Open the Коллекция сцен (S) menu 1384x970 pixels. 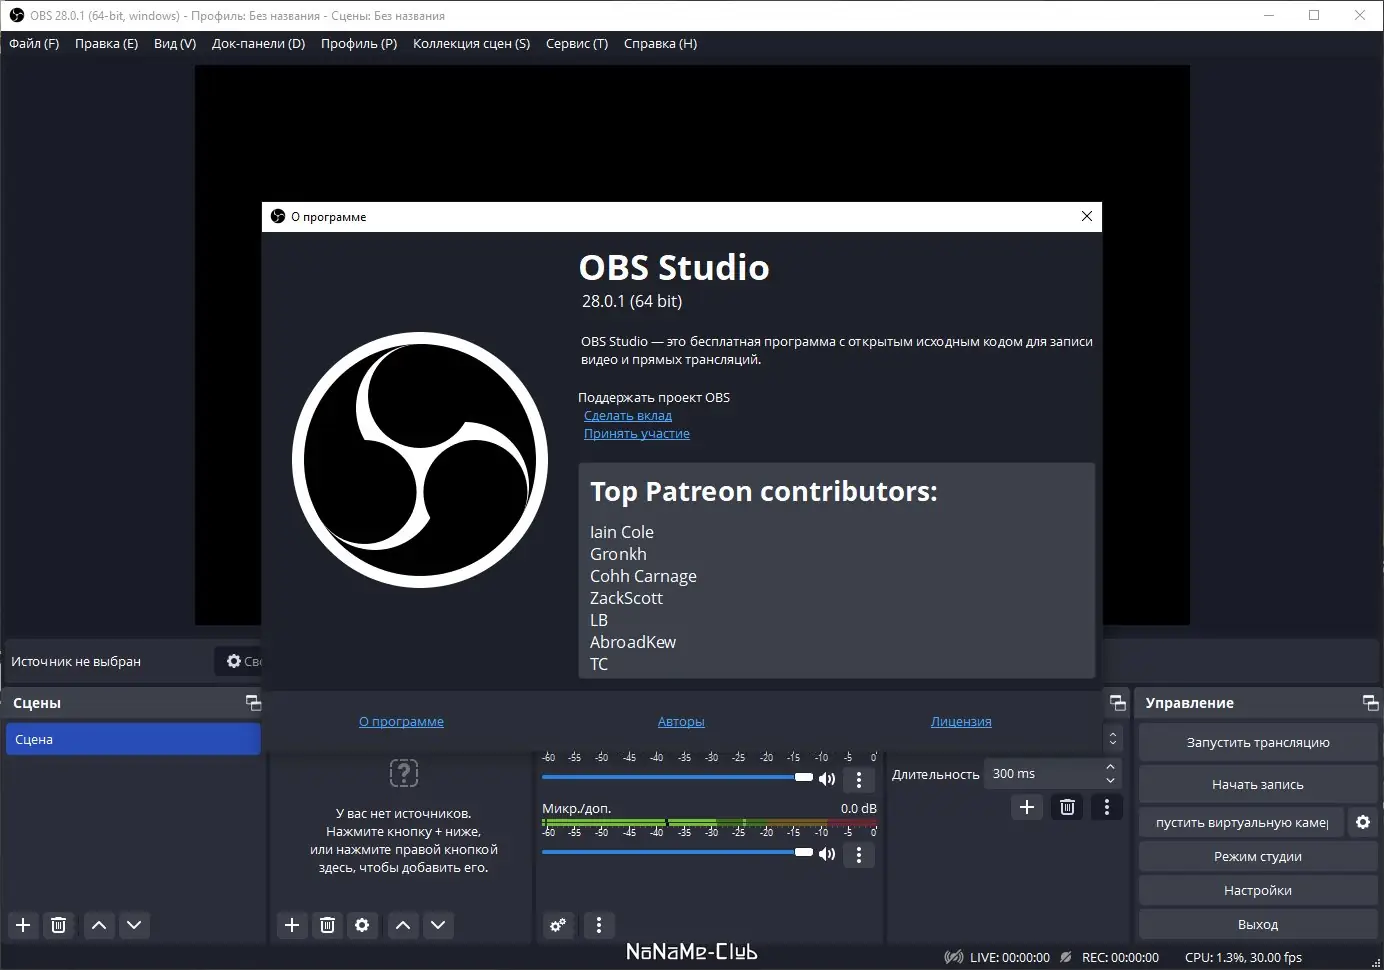(472, 44)
